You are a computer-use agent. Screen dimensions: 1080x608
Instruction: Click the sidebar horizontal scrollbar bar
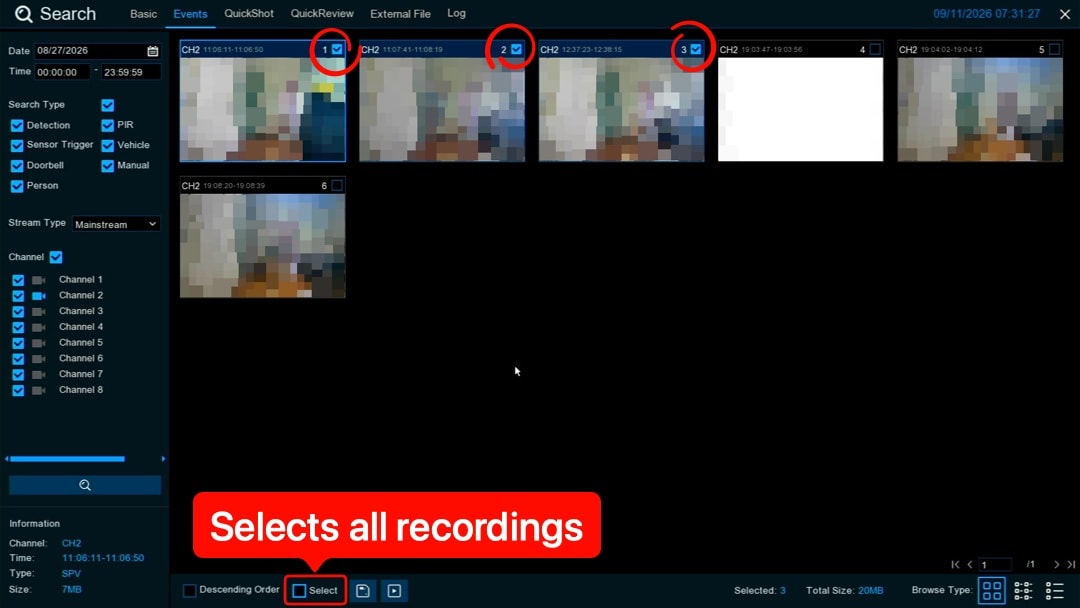68,459
